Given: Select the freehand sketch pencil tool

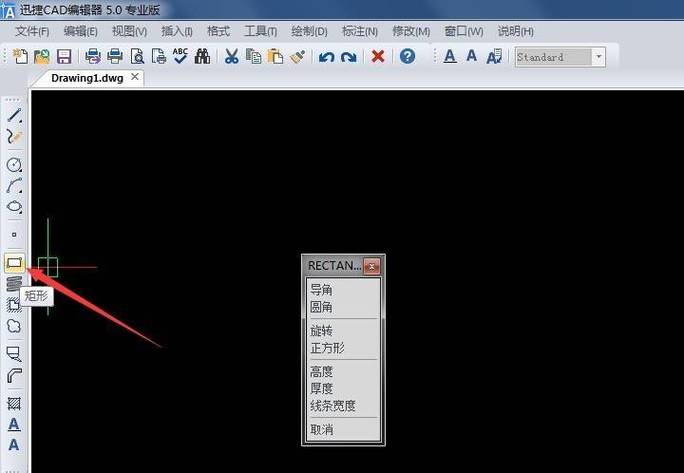Looking at the screenshot, I should [14, 137].
